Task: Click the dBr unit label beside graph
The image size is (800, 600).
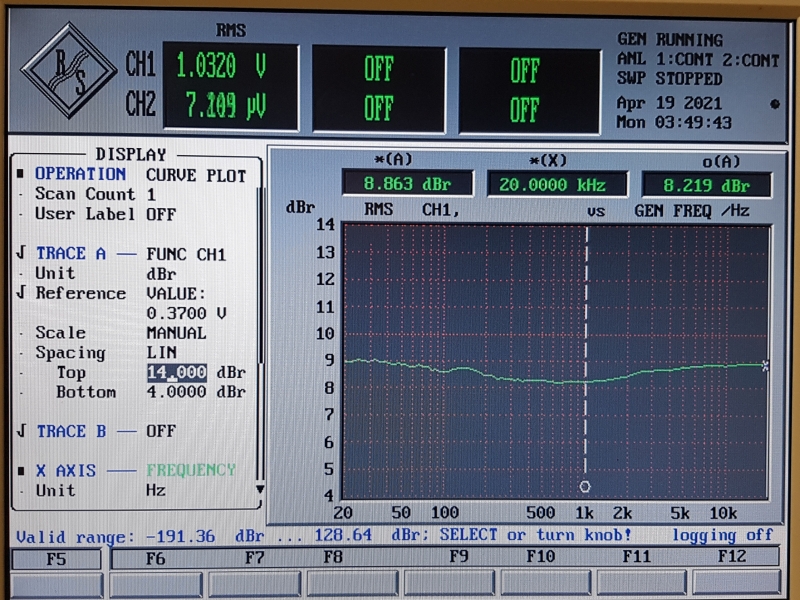Action: (x=301, y=207)
